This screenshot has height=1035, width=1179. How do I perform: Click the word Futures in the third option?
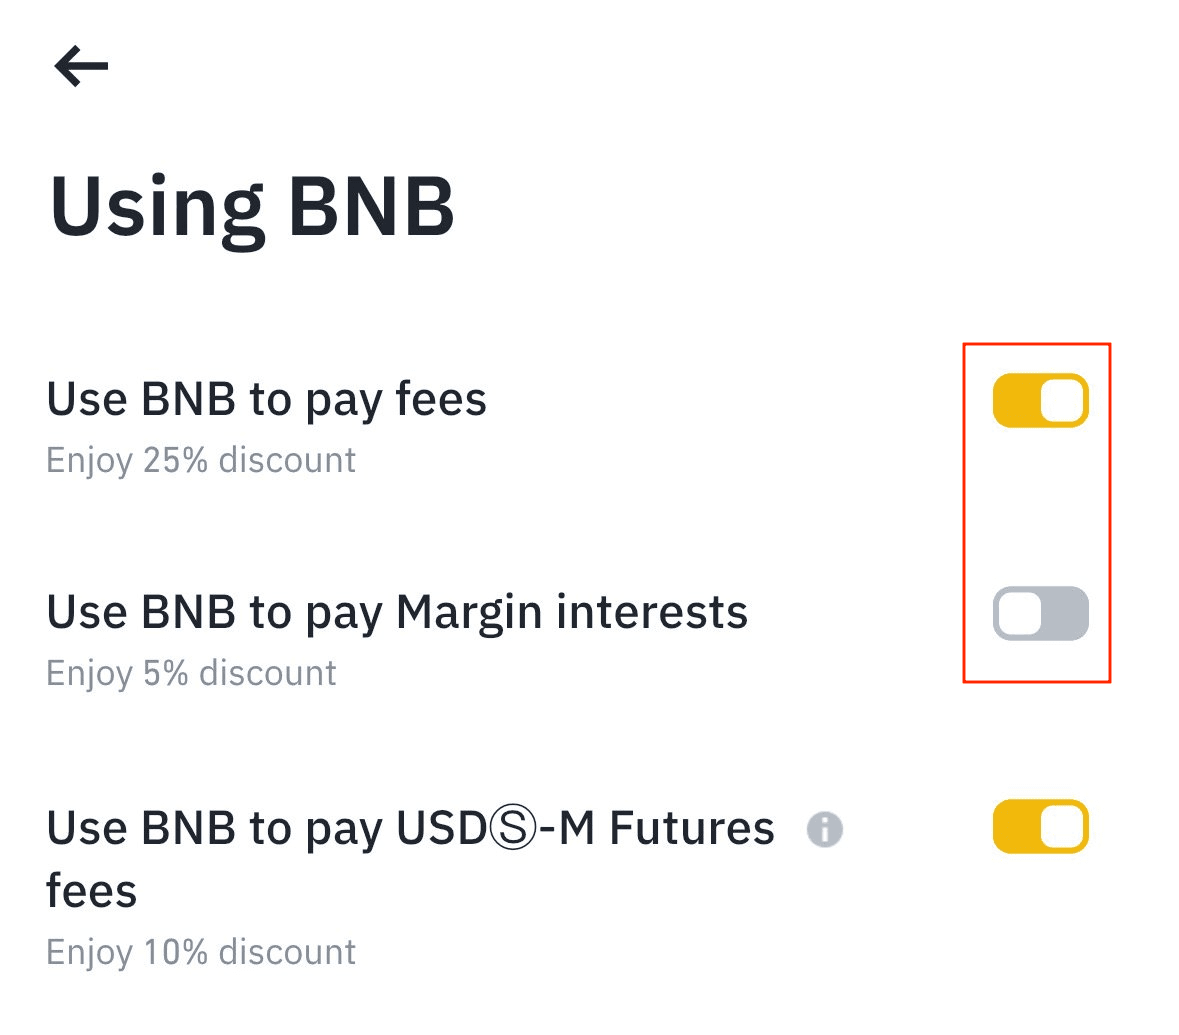[x=692, y=829]
